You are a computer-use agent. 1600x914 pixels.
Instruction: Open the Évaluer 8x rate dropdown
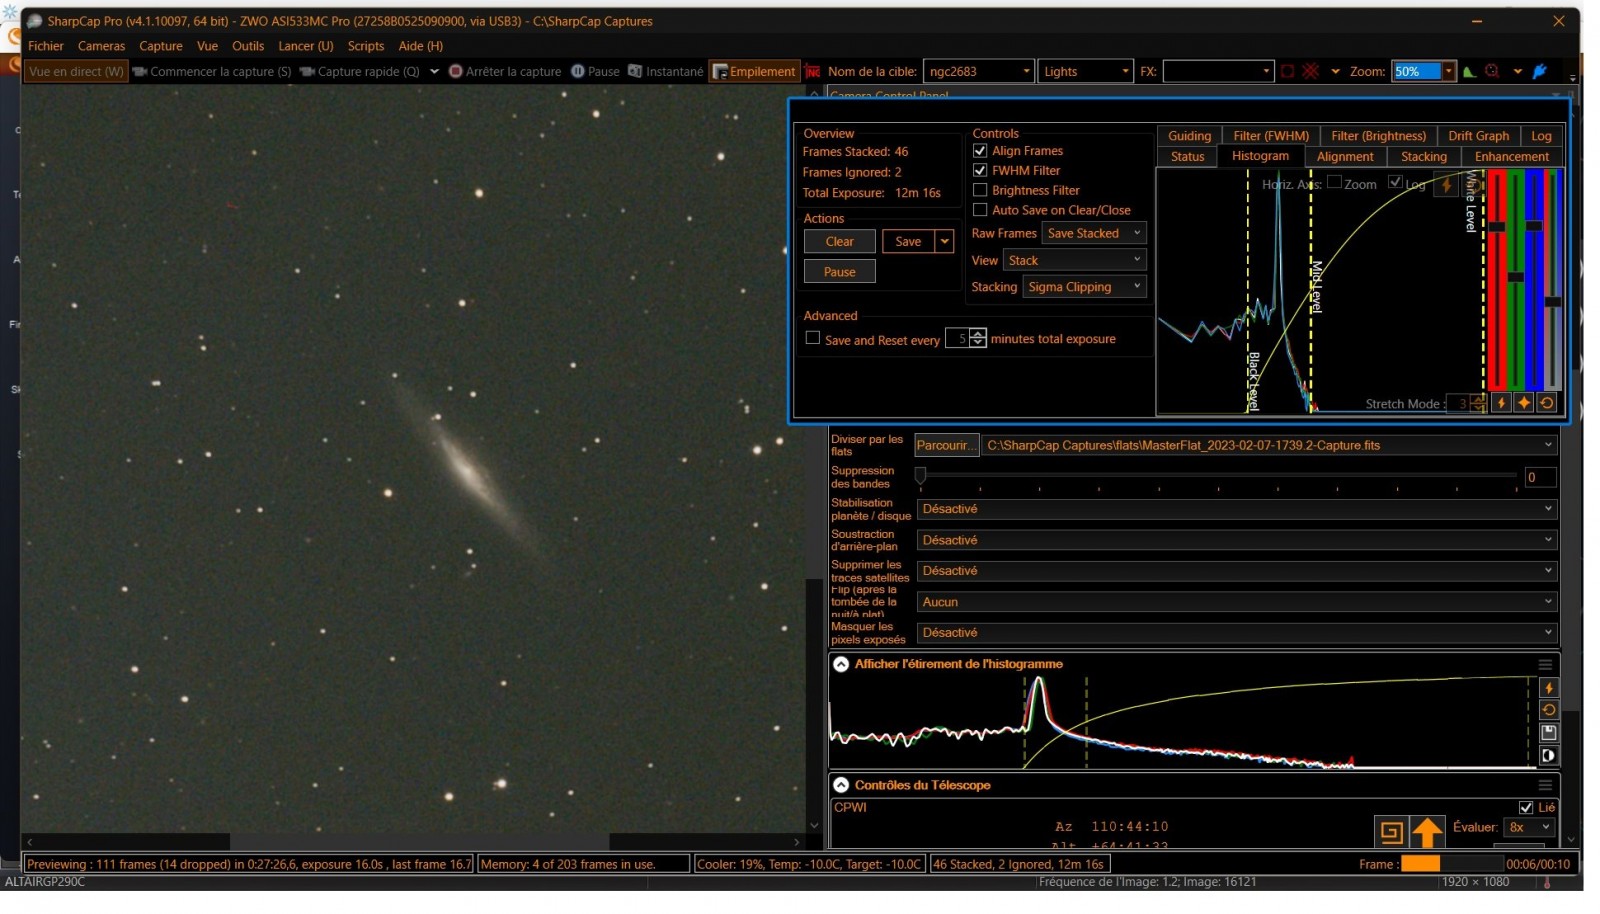1530,827
